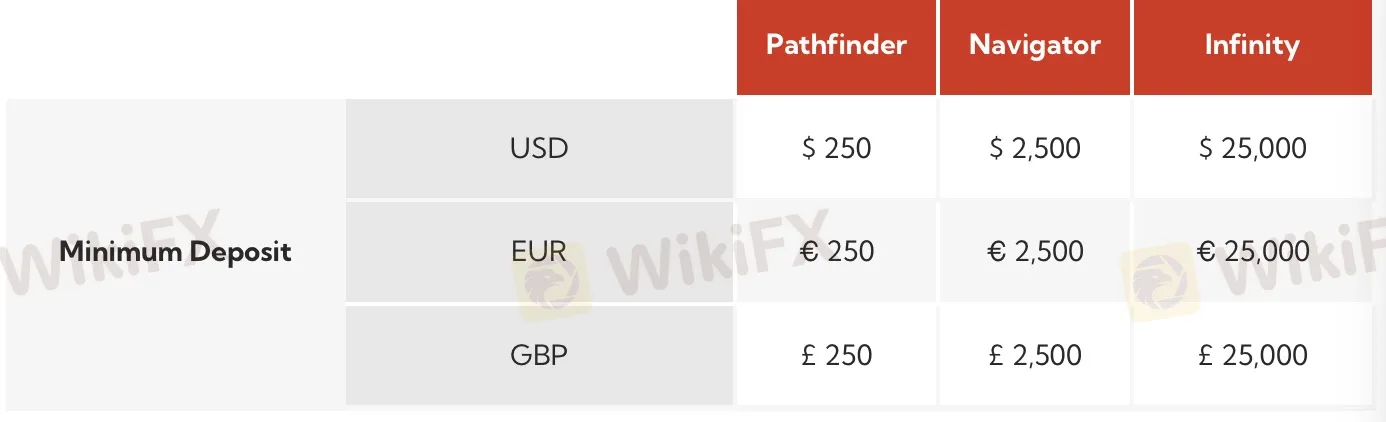Click the $ 25,000 Infinity deposit
This screenshot has height=422, width=1386.
pyautogui.click(x=1251, y=148)
